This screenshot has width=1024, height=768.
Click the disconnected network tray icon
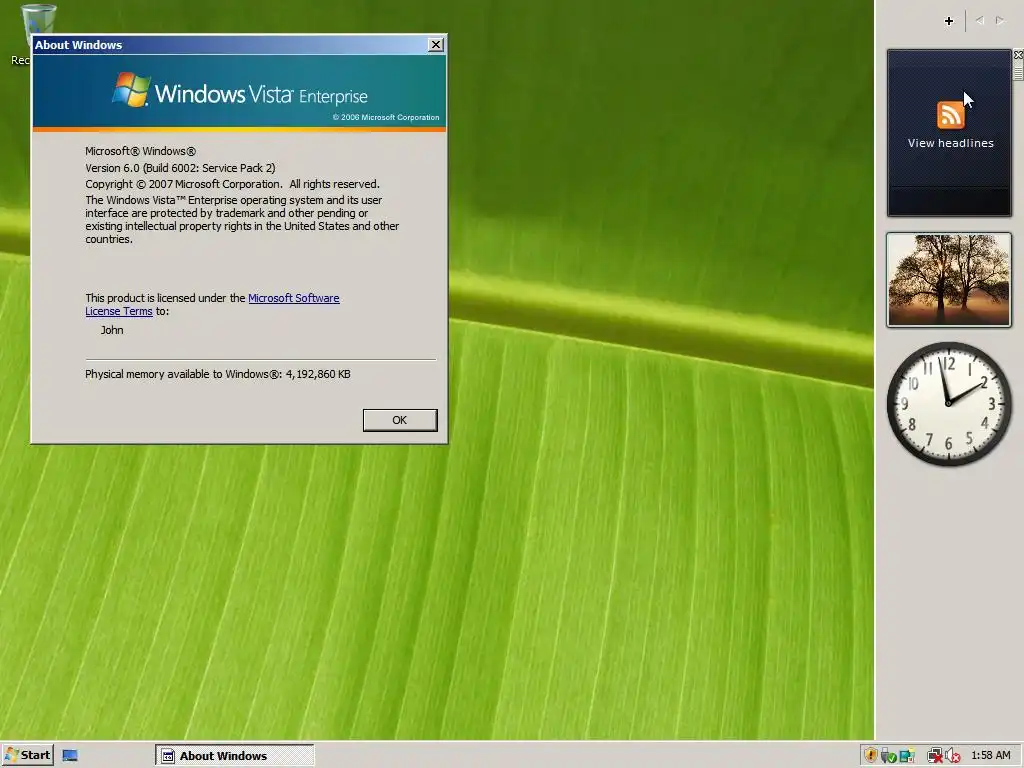click(935, 756)
